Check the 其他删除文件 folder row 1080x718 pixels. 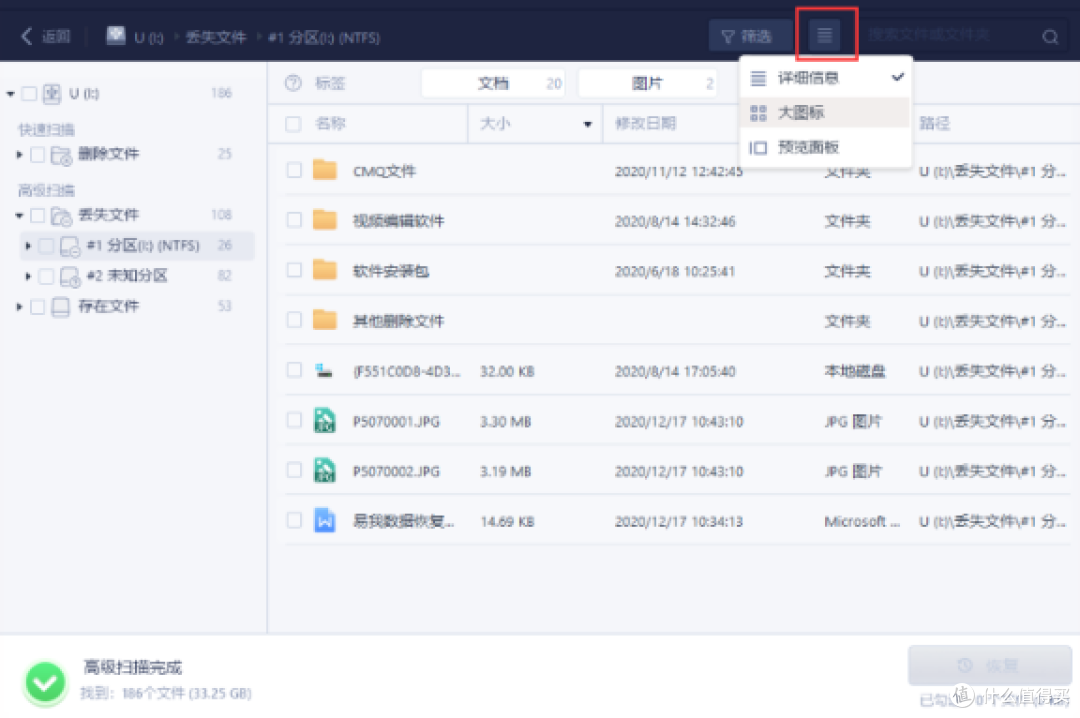pos(294,320)
